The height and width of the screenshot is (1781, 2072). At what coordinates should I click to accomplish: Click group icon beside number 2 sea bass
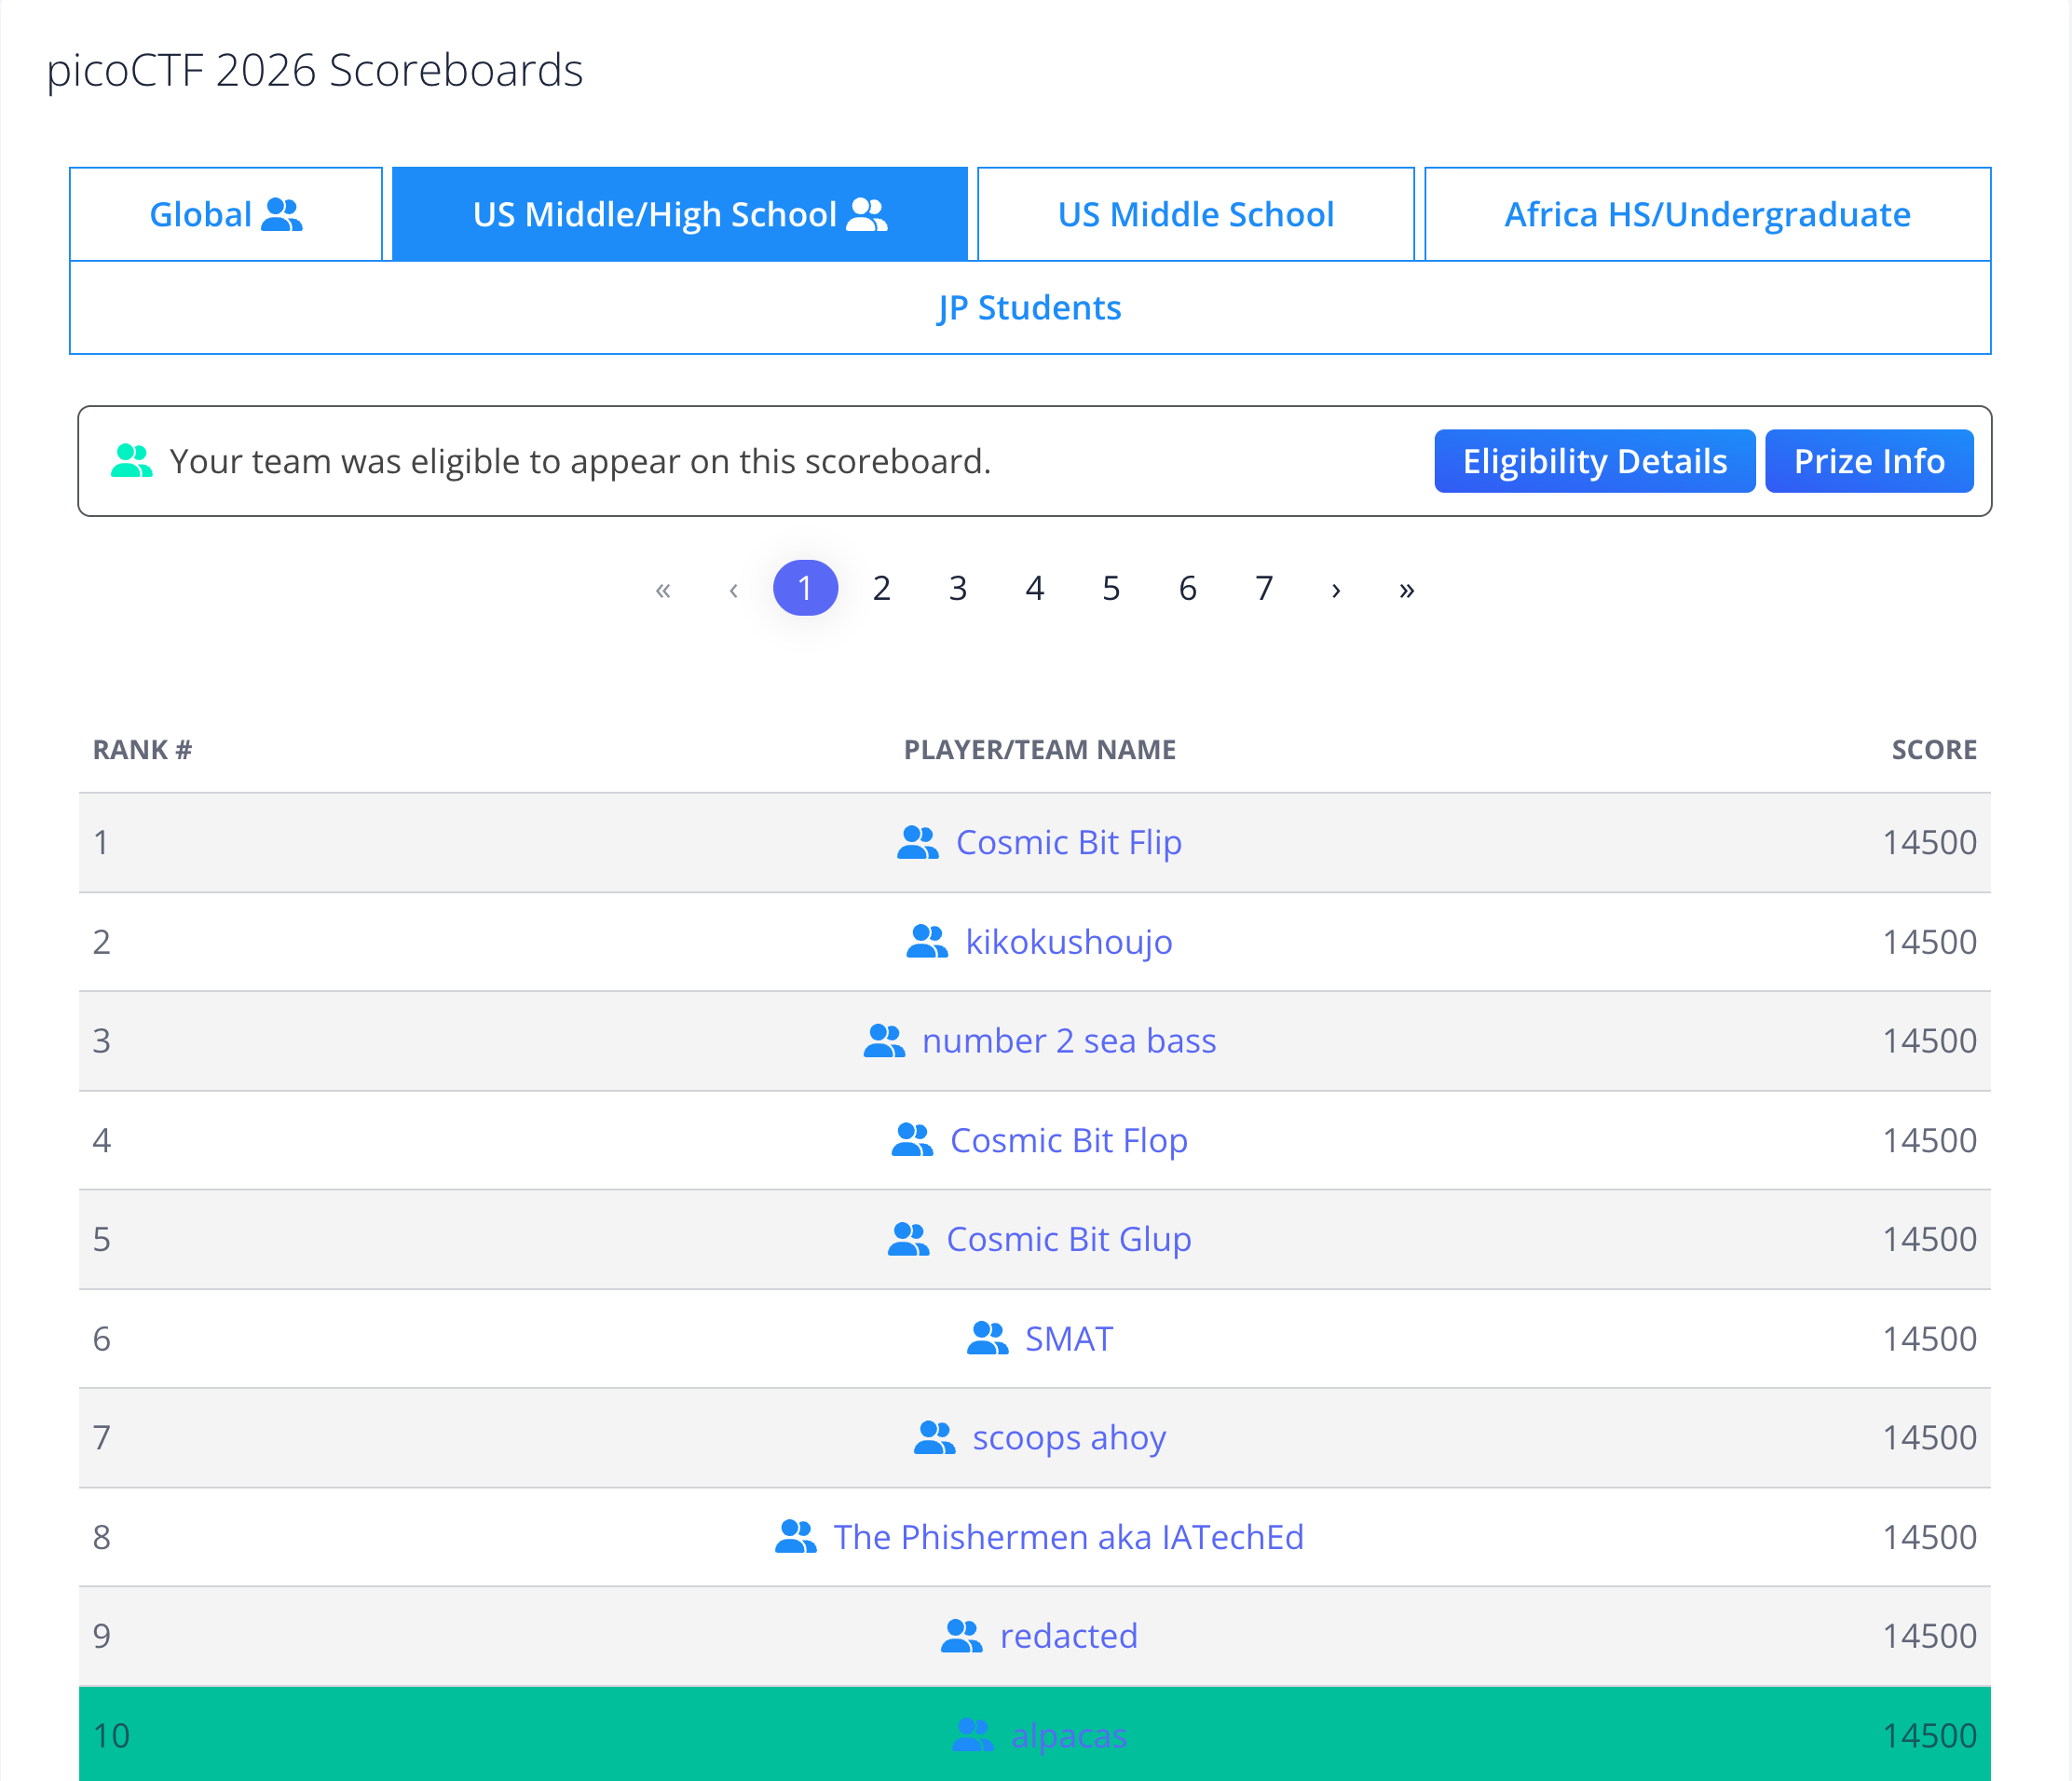coord(883,1041)
